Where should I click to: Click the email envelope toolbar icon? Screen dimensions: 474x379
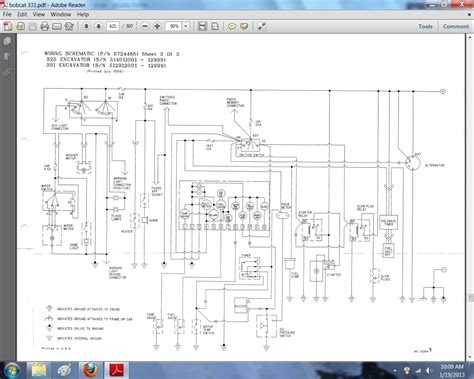click(x=57, y=26)
